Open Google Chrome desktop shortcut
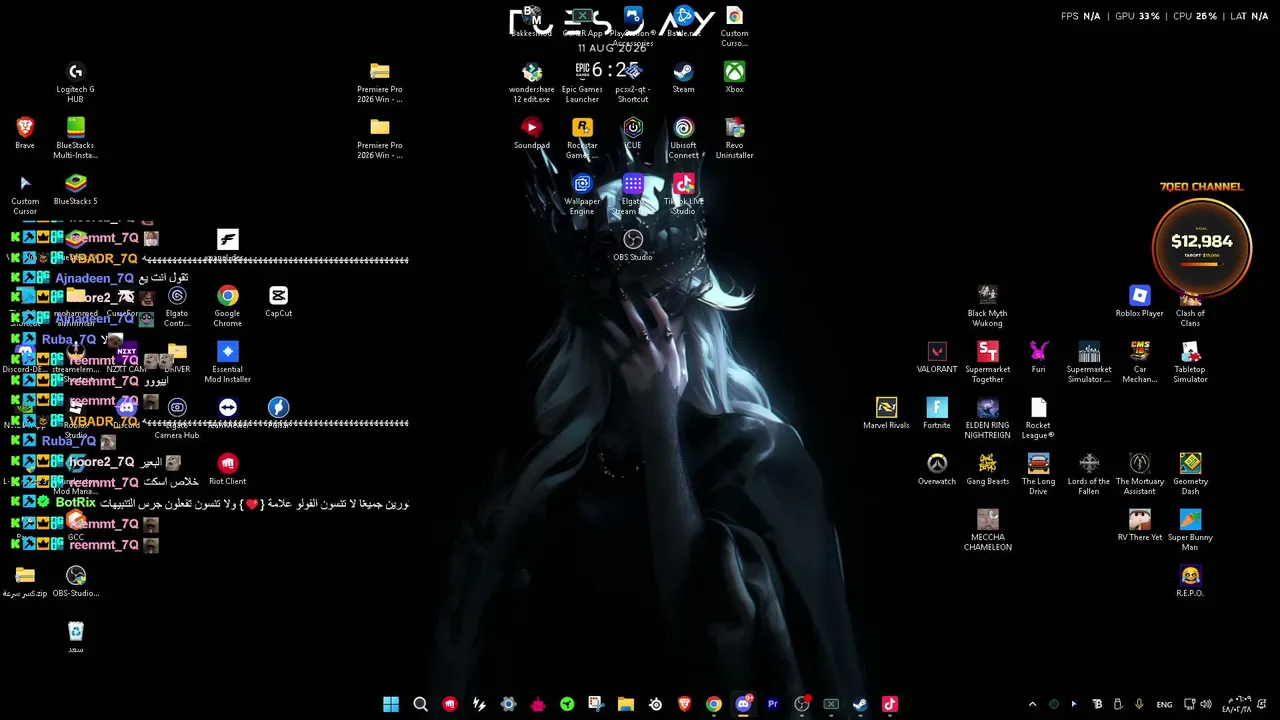Screen dimensions: 1280x720 point(227,306)
